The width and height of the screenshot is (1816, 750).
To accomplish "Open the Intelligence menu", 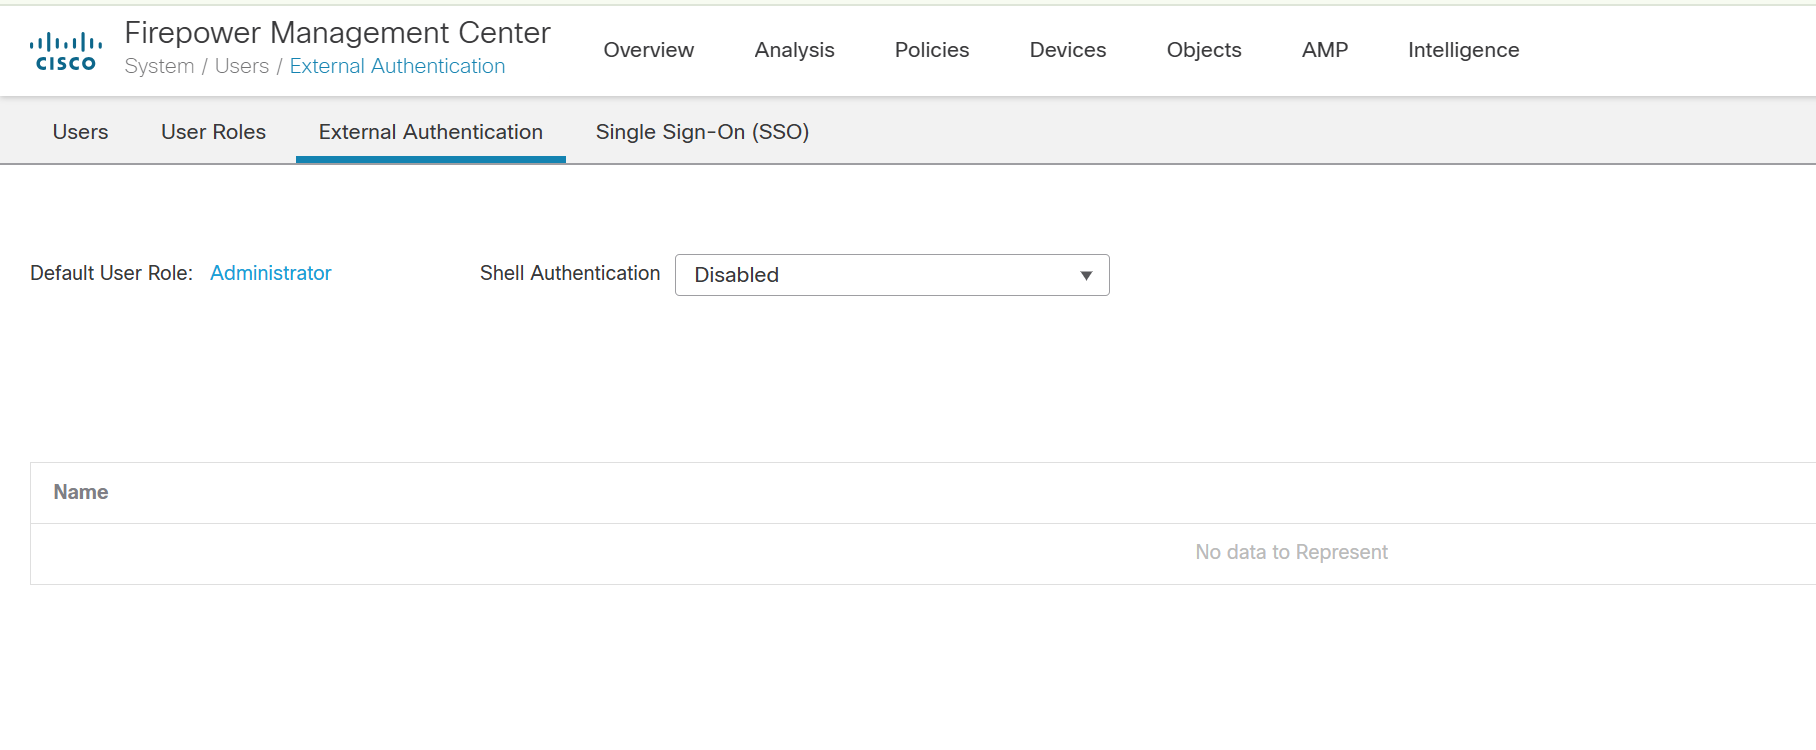I will tap(1463, 50).
